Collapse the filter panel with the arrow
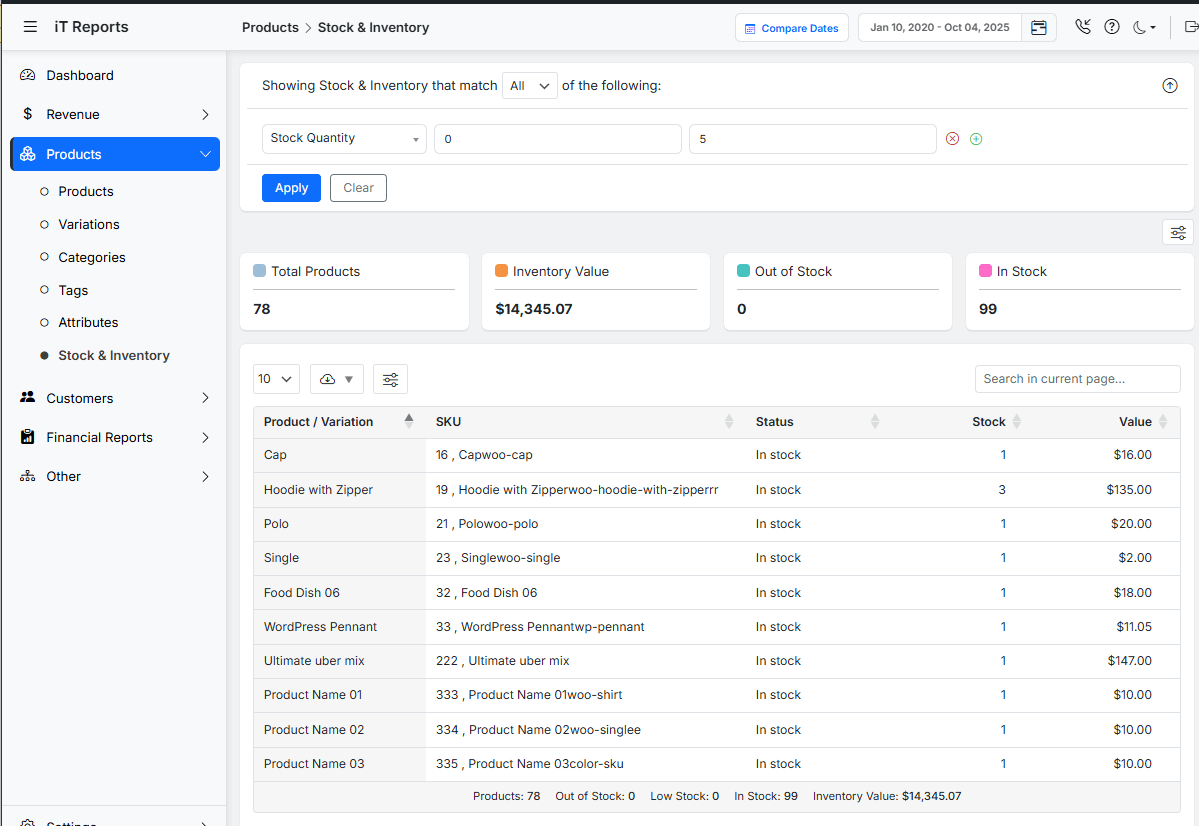Screen dimensions: 1199x826 (x=1170, y=86)
